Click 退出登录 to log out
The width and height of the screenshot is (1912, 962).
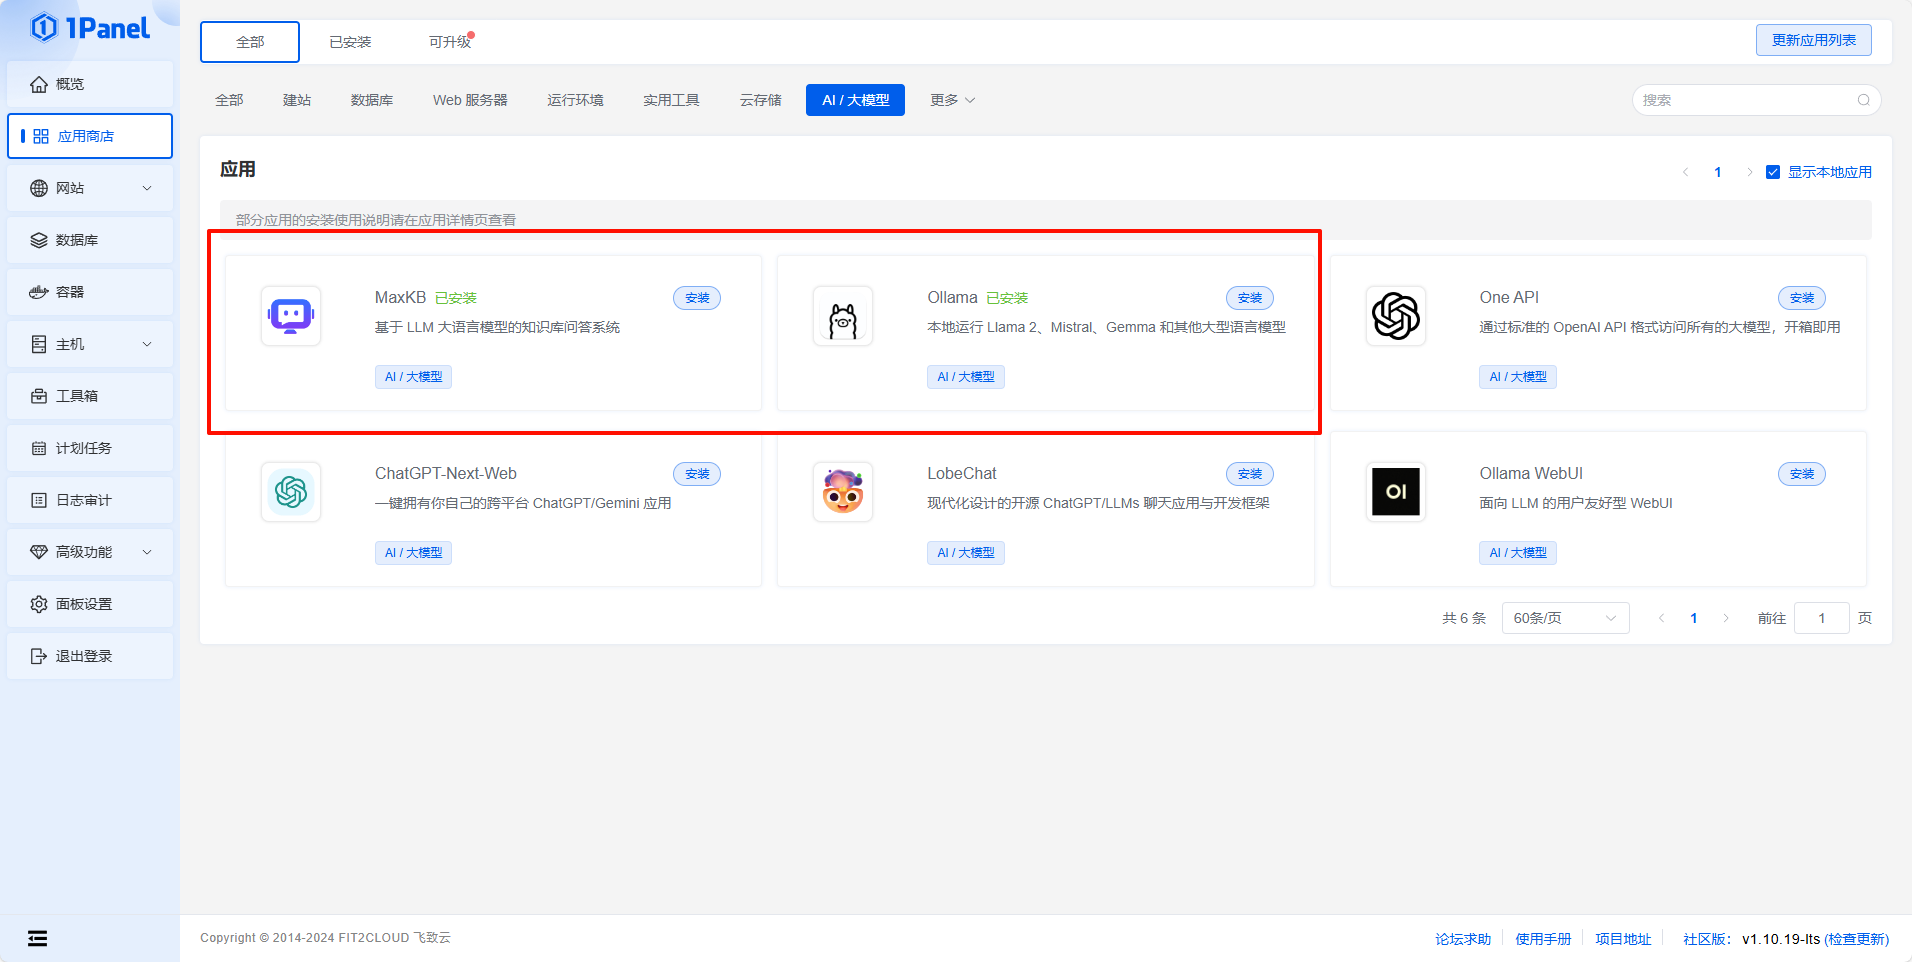click(x=90, y=656)
